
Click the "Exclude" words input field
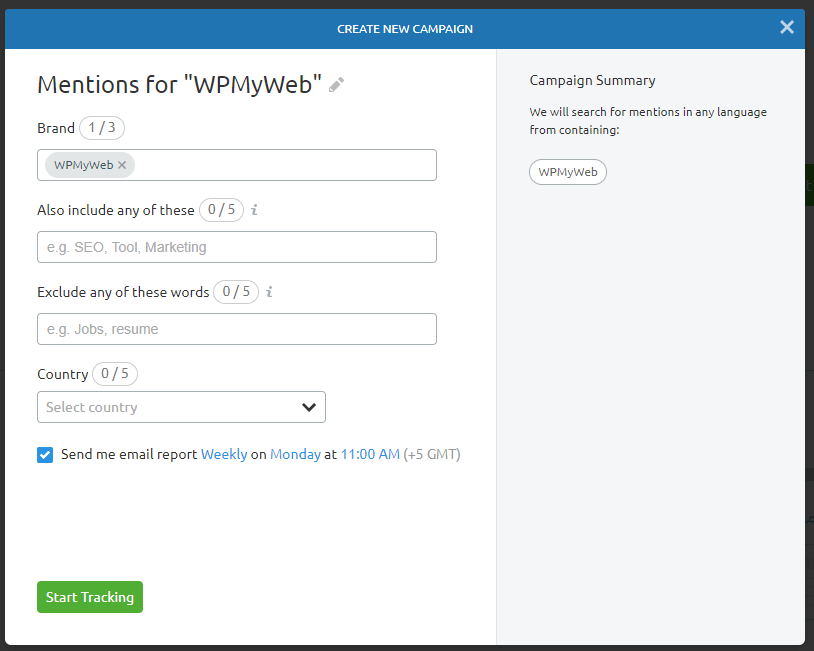(x=237, y=329)
